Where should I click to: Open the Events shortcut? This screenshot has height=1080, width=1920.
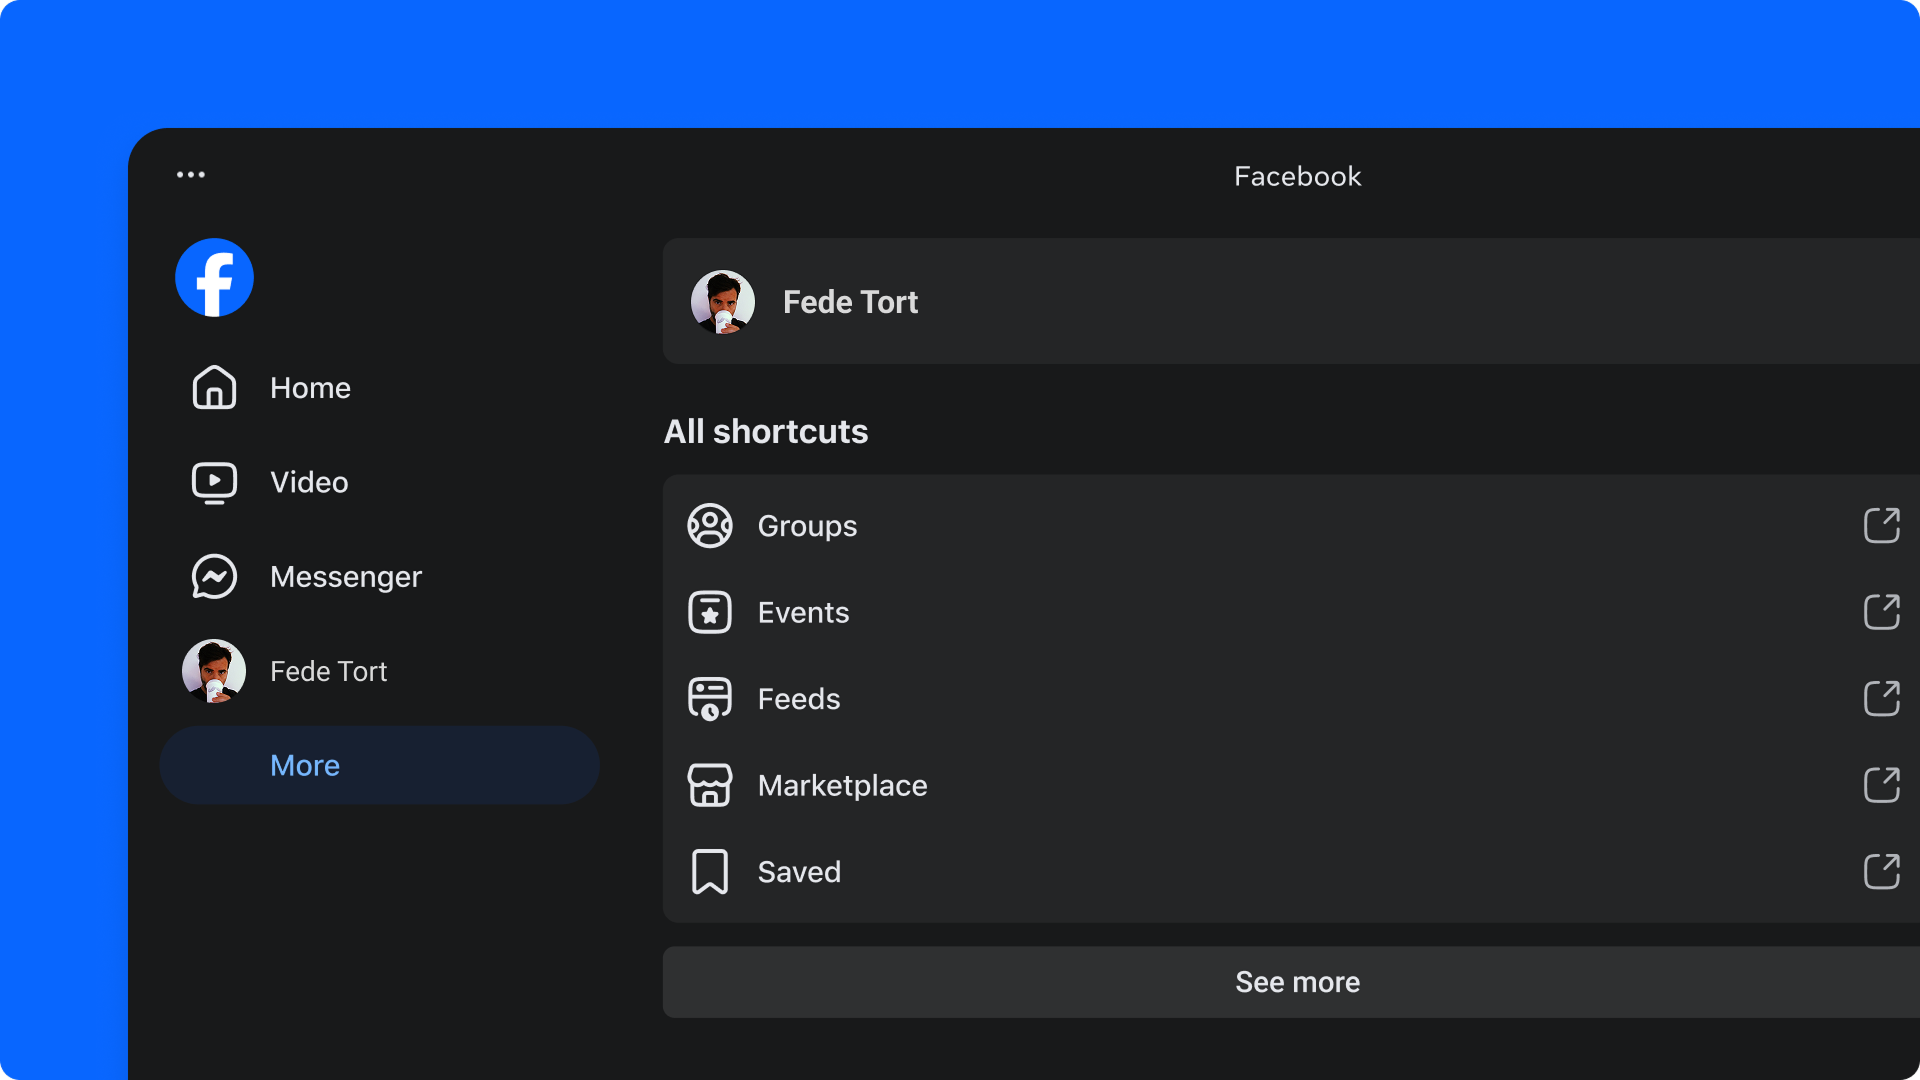click(x=1291, y=612)
